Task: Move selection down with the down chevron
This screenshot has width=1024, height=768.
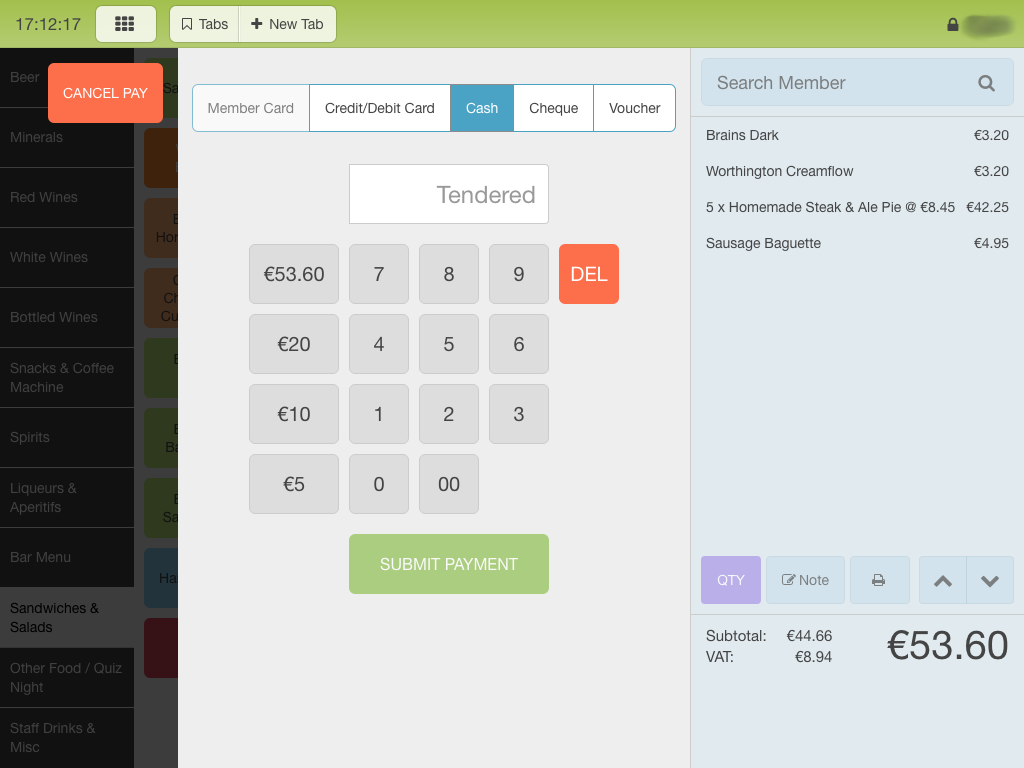Action: pos(990,580)
